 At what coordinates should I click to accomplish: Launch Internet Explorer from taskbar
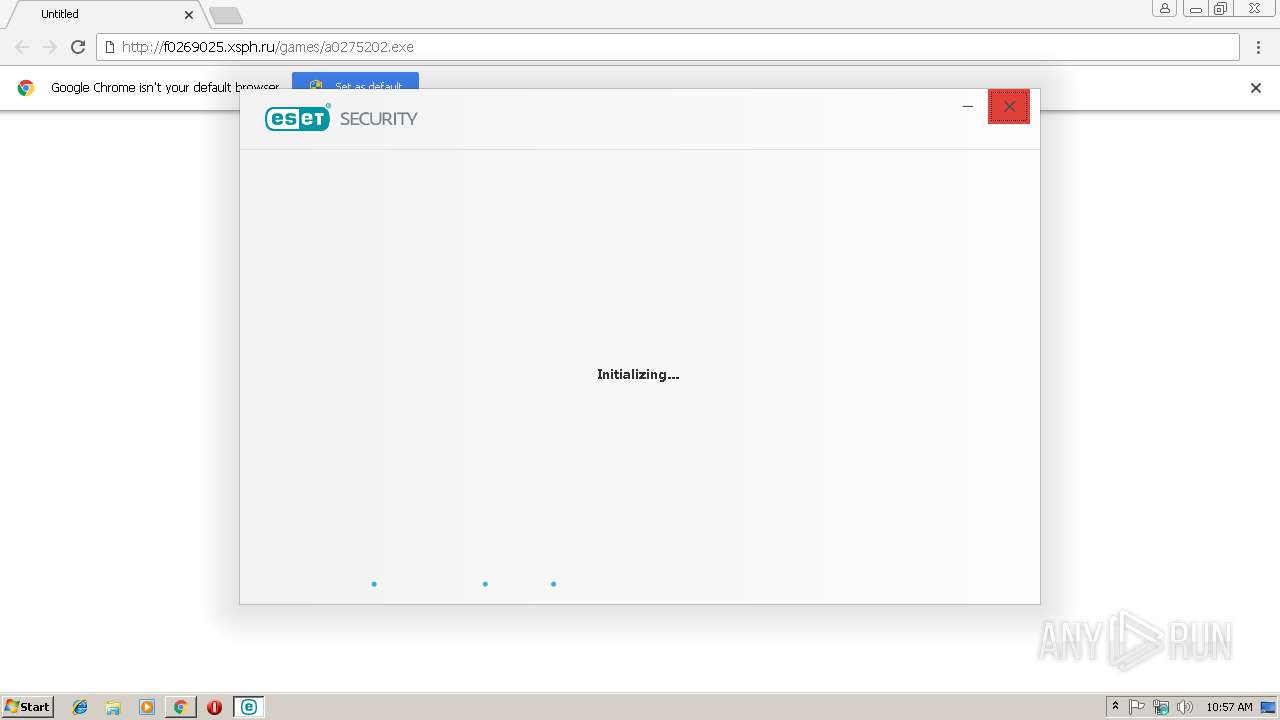coord(80,707)
